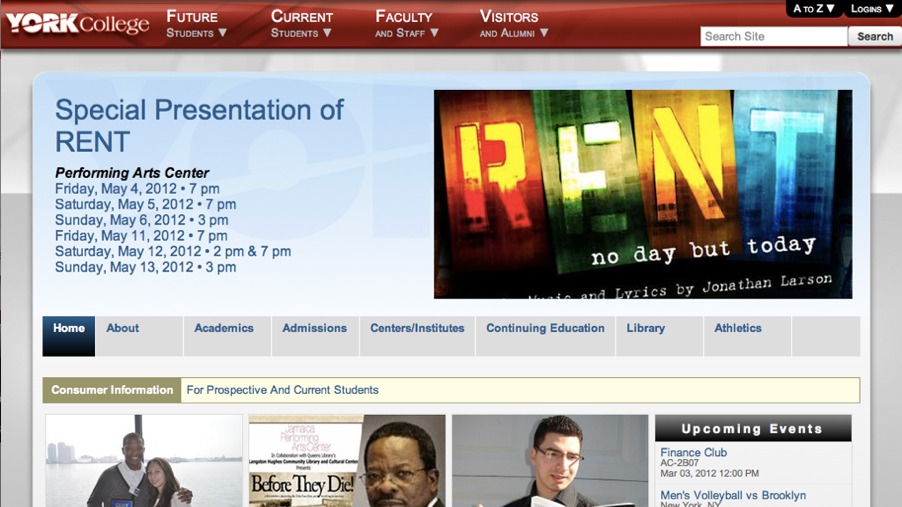Go to the Athletics tab

747,336
